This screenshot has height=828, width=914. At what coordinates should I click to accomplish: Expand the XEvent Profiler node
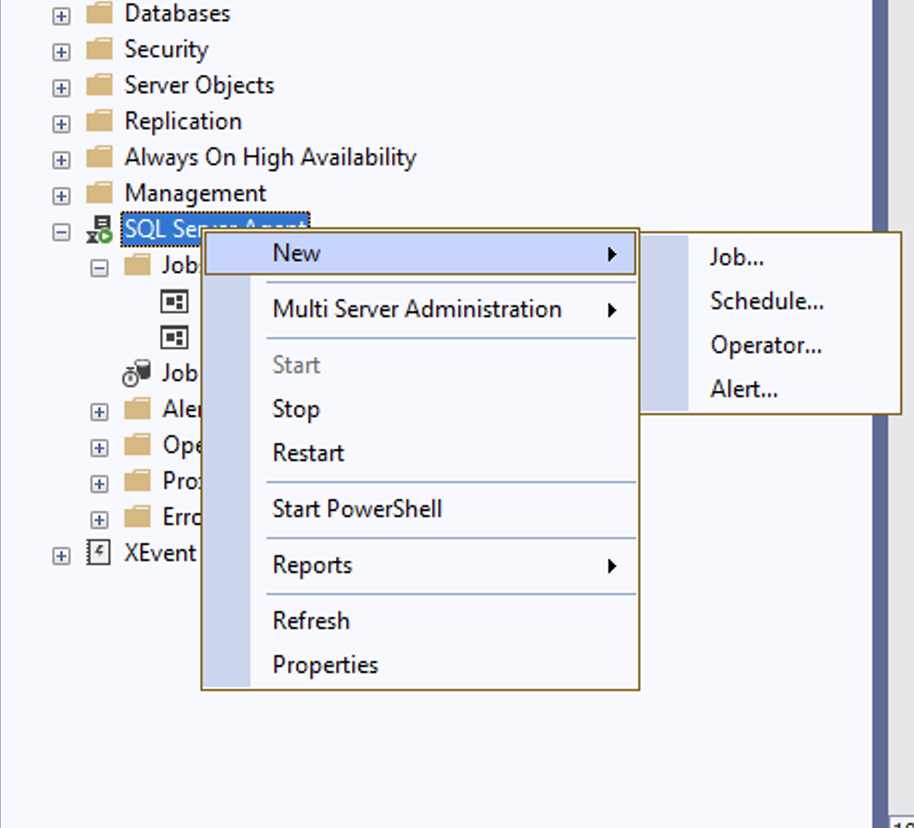pyautogui.click(x=61, y=556)
